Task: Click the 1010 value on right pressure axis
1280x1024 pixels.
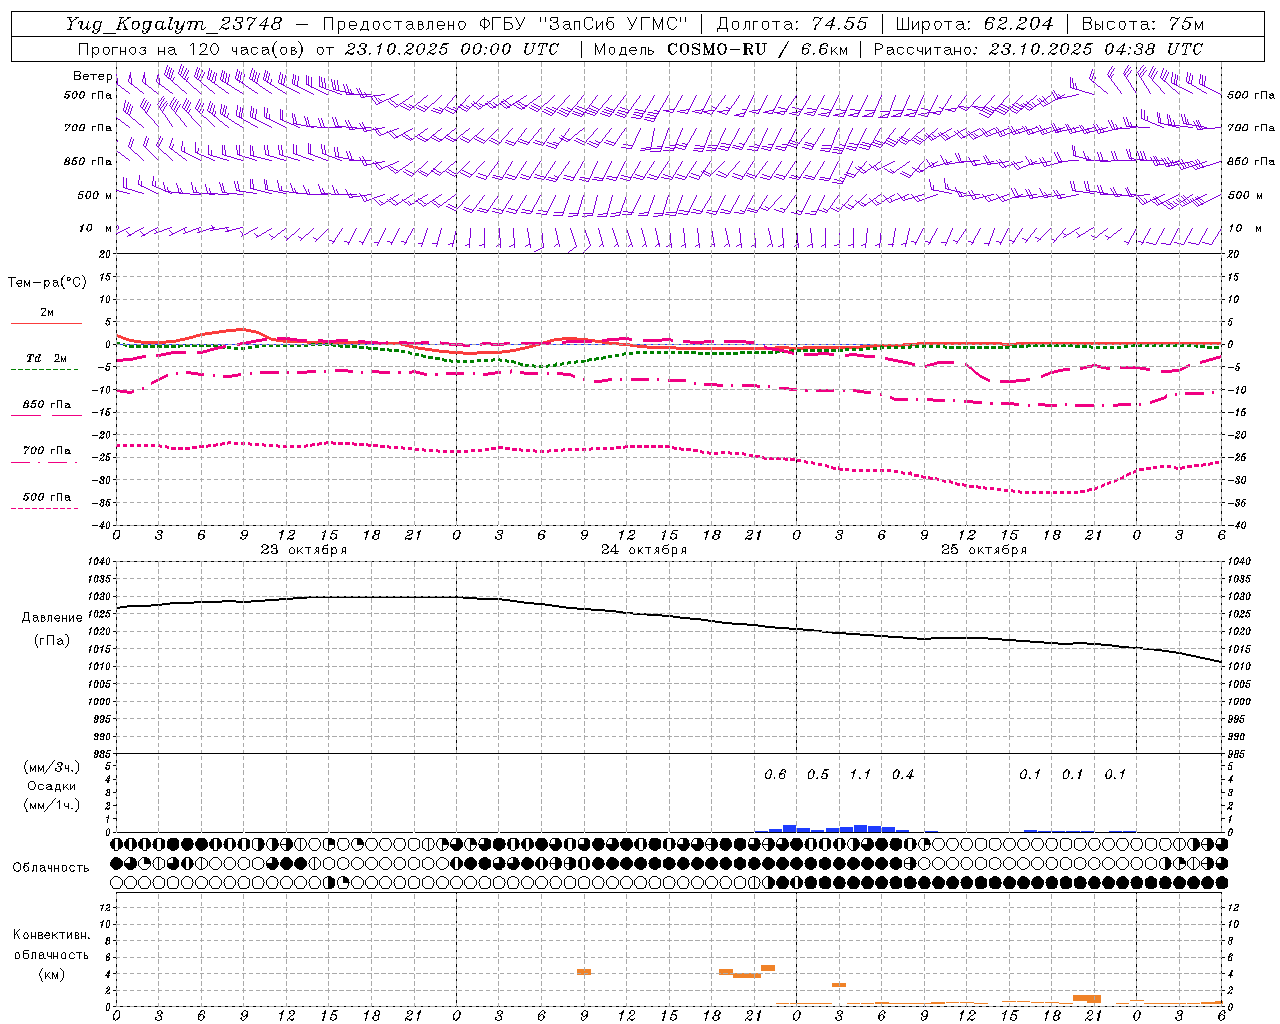Action: click(x=1239, y=667)
